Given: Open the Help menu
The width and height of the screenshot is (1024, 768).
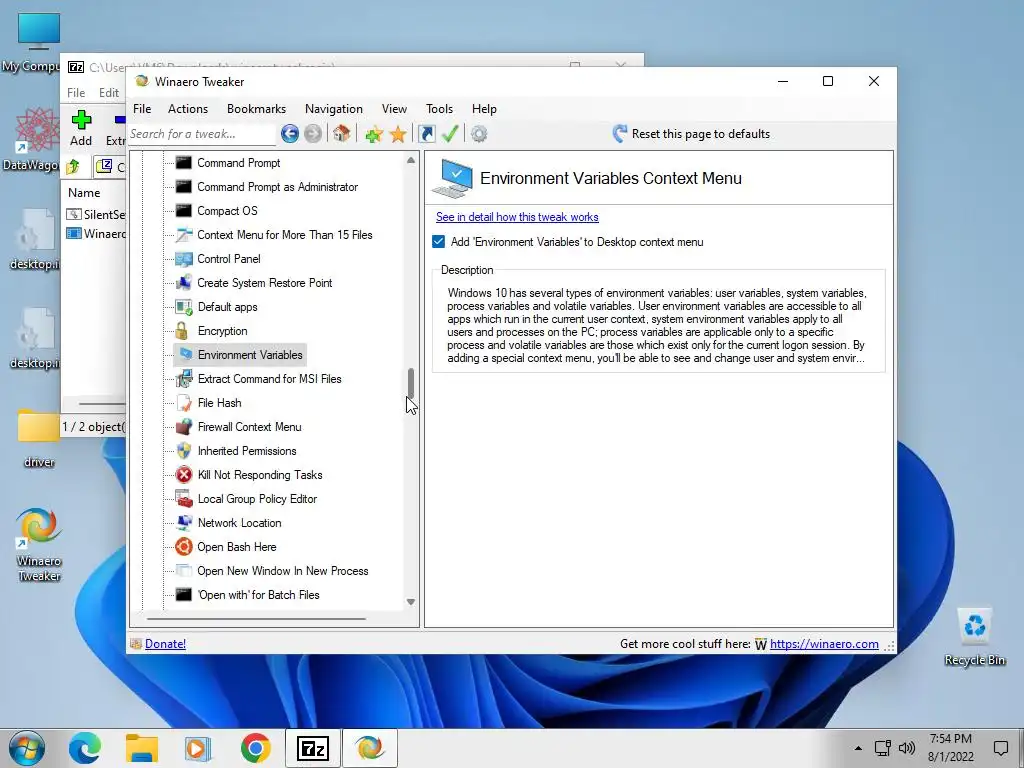Looking at the screenshot, I should pos(485,109).
